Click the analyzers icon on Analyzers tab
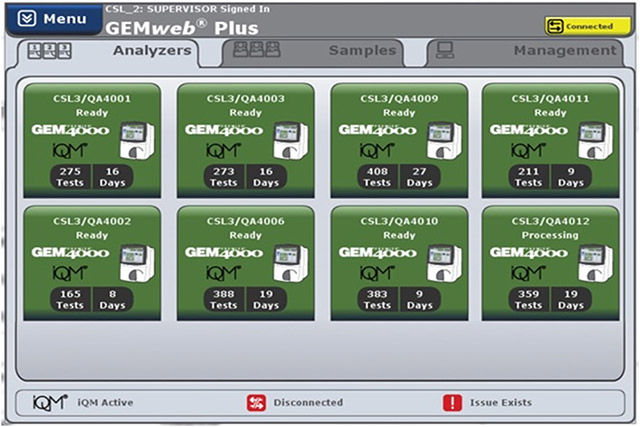This screenshot has width=640, height=427. 49,51
